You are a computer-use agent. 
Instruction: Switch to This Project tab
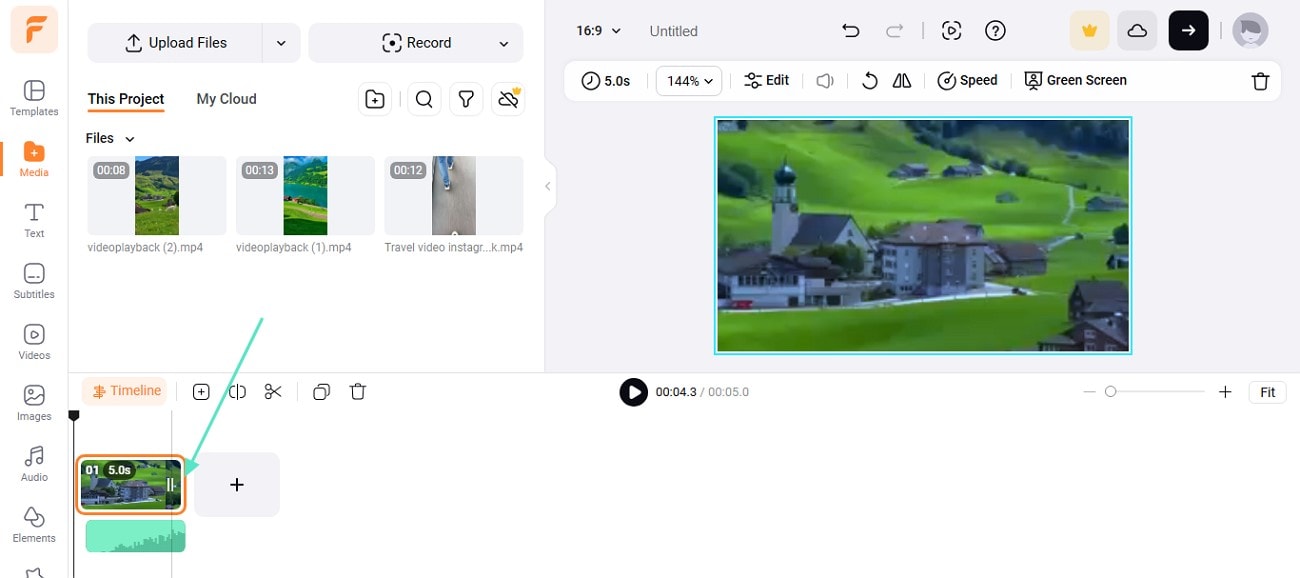pos(126,99)
